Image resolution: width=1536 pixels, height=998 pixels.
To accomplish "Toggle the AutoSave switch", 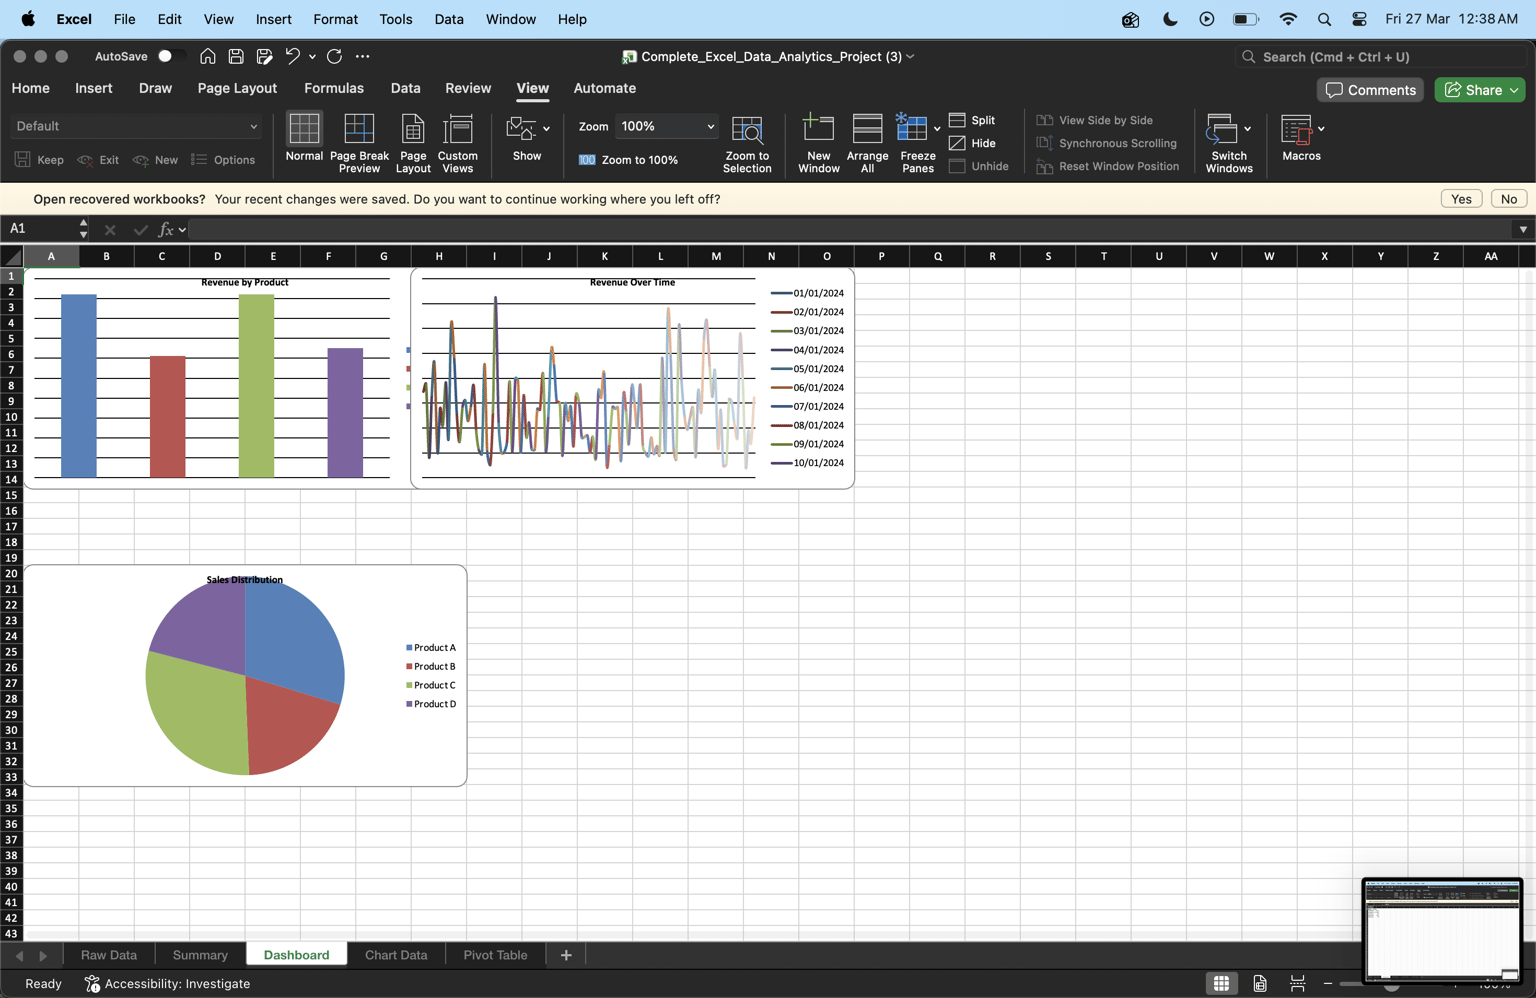I will click(171, 57).
